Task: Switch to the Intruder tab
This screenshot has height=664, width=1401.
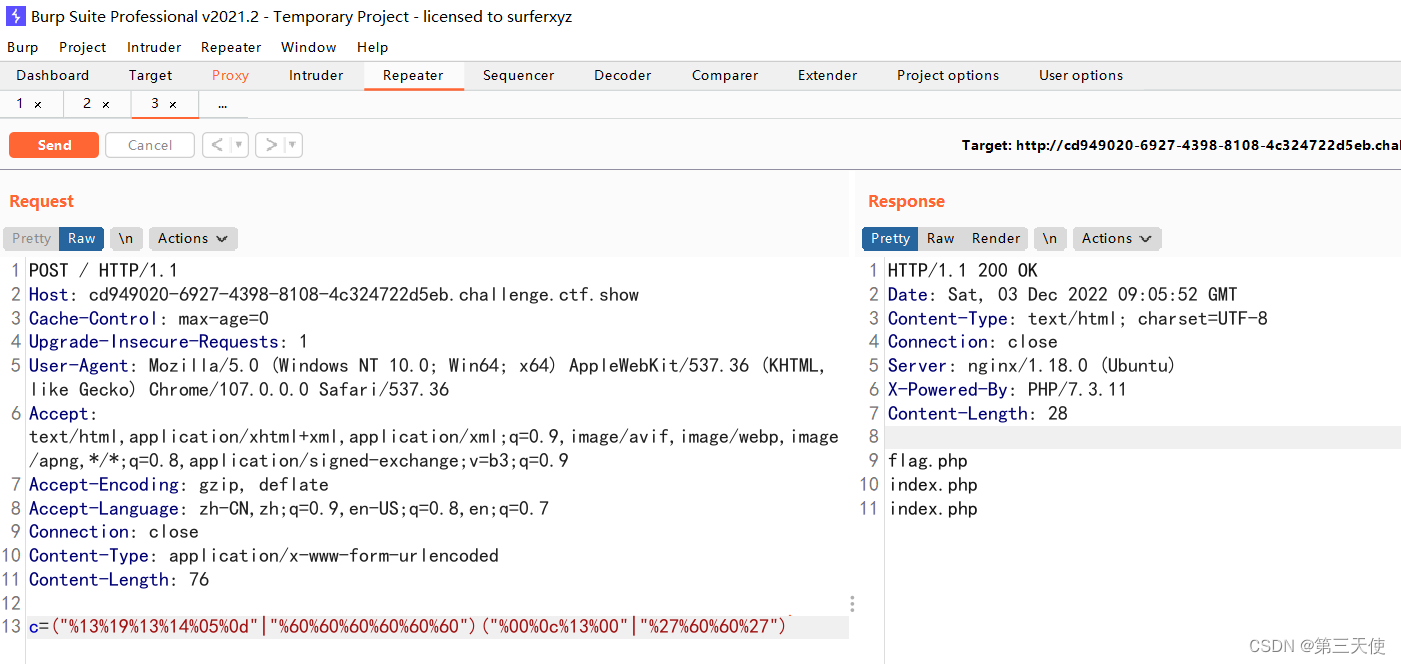Action: pos(316,75)
